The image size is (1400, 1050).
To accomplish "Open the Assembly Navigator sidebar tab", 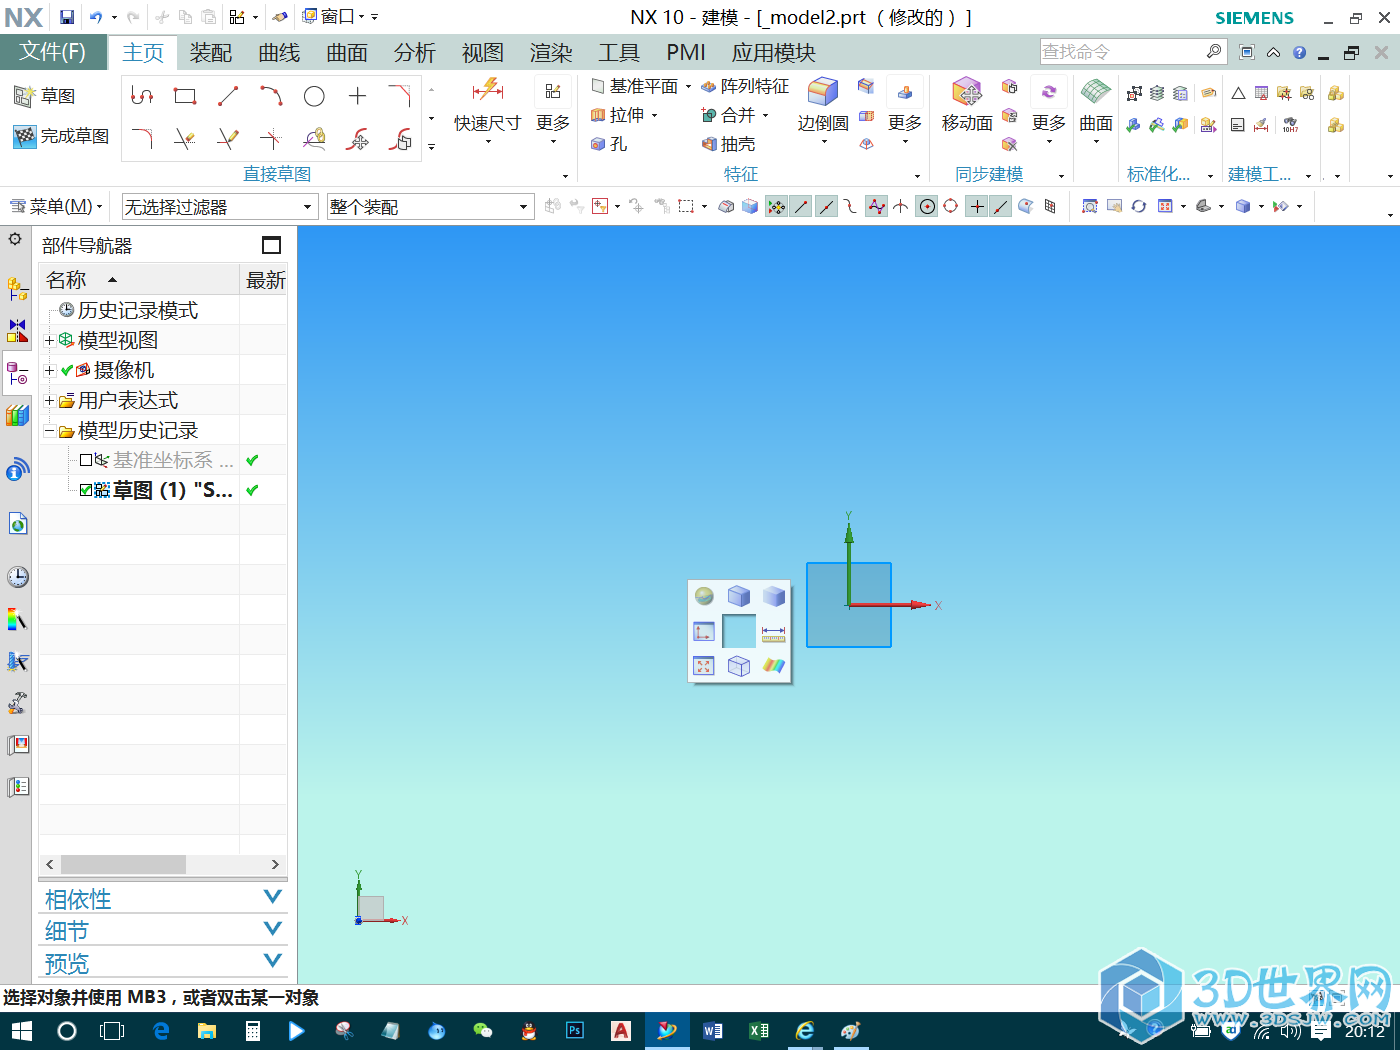I will [x=17, y=289].
